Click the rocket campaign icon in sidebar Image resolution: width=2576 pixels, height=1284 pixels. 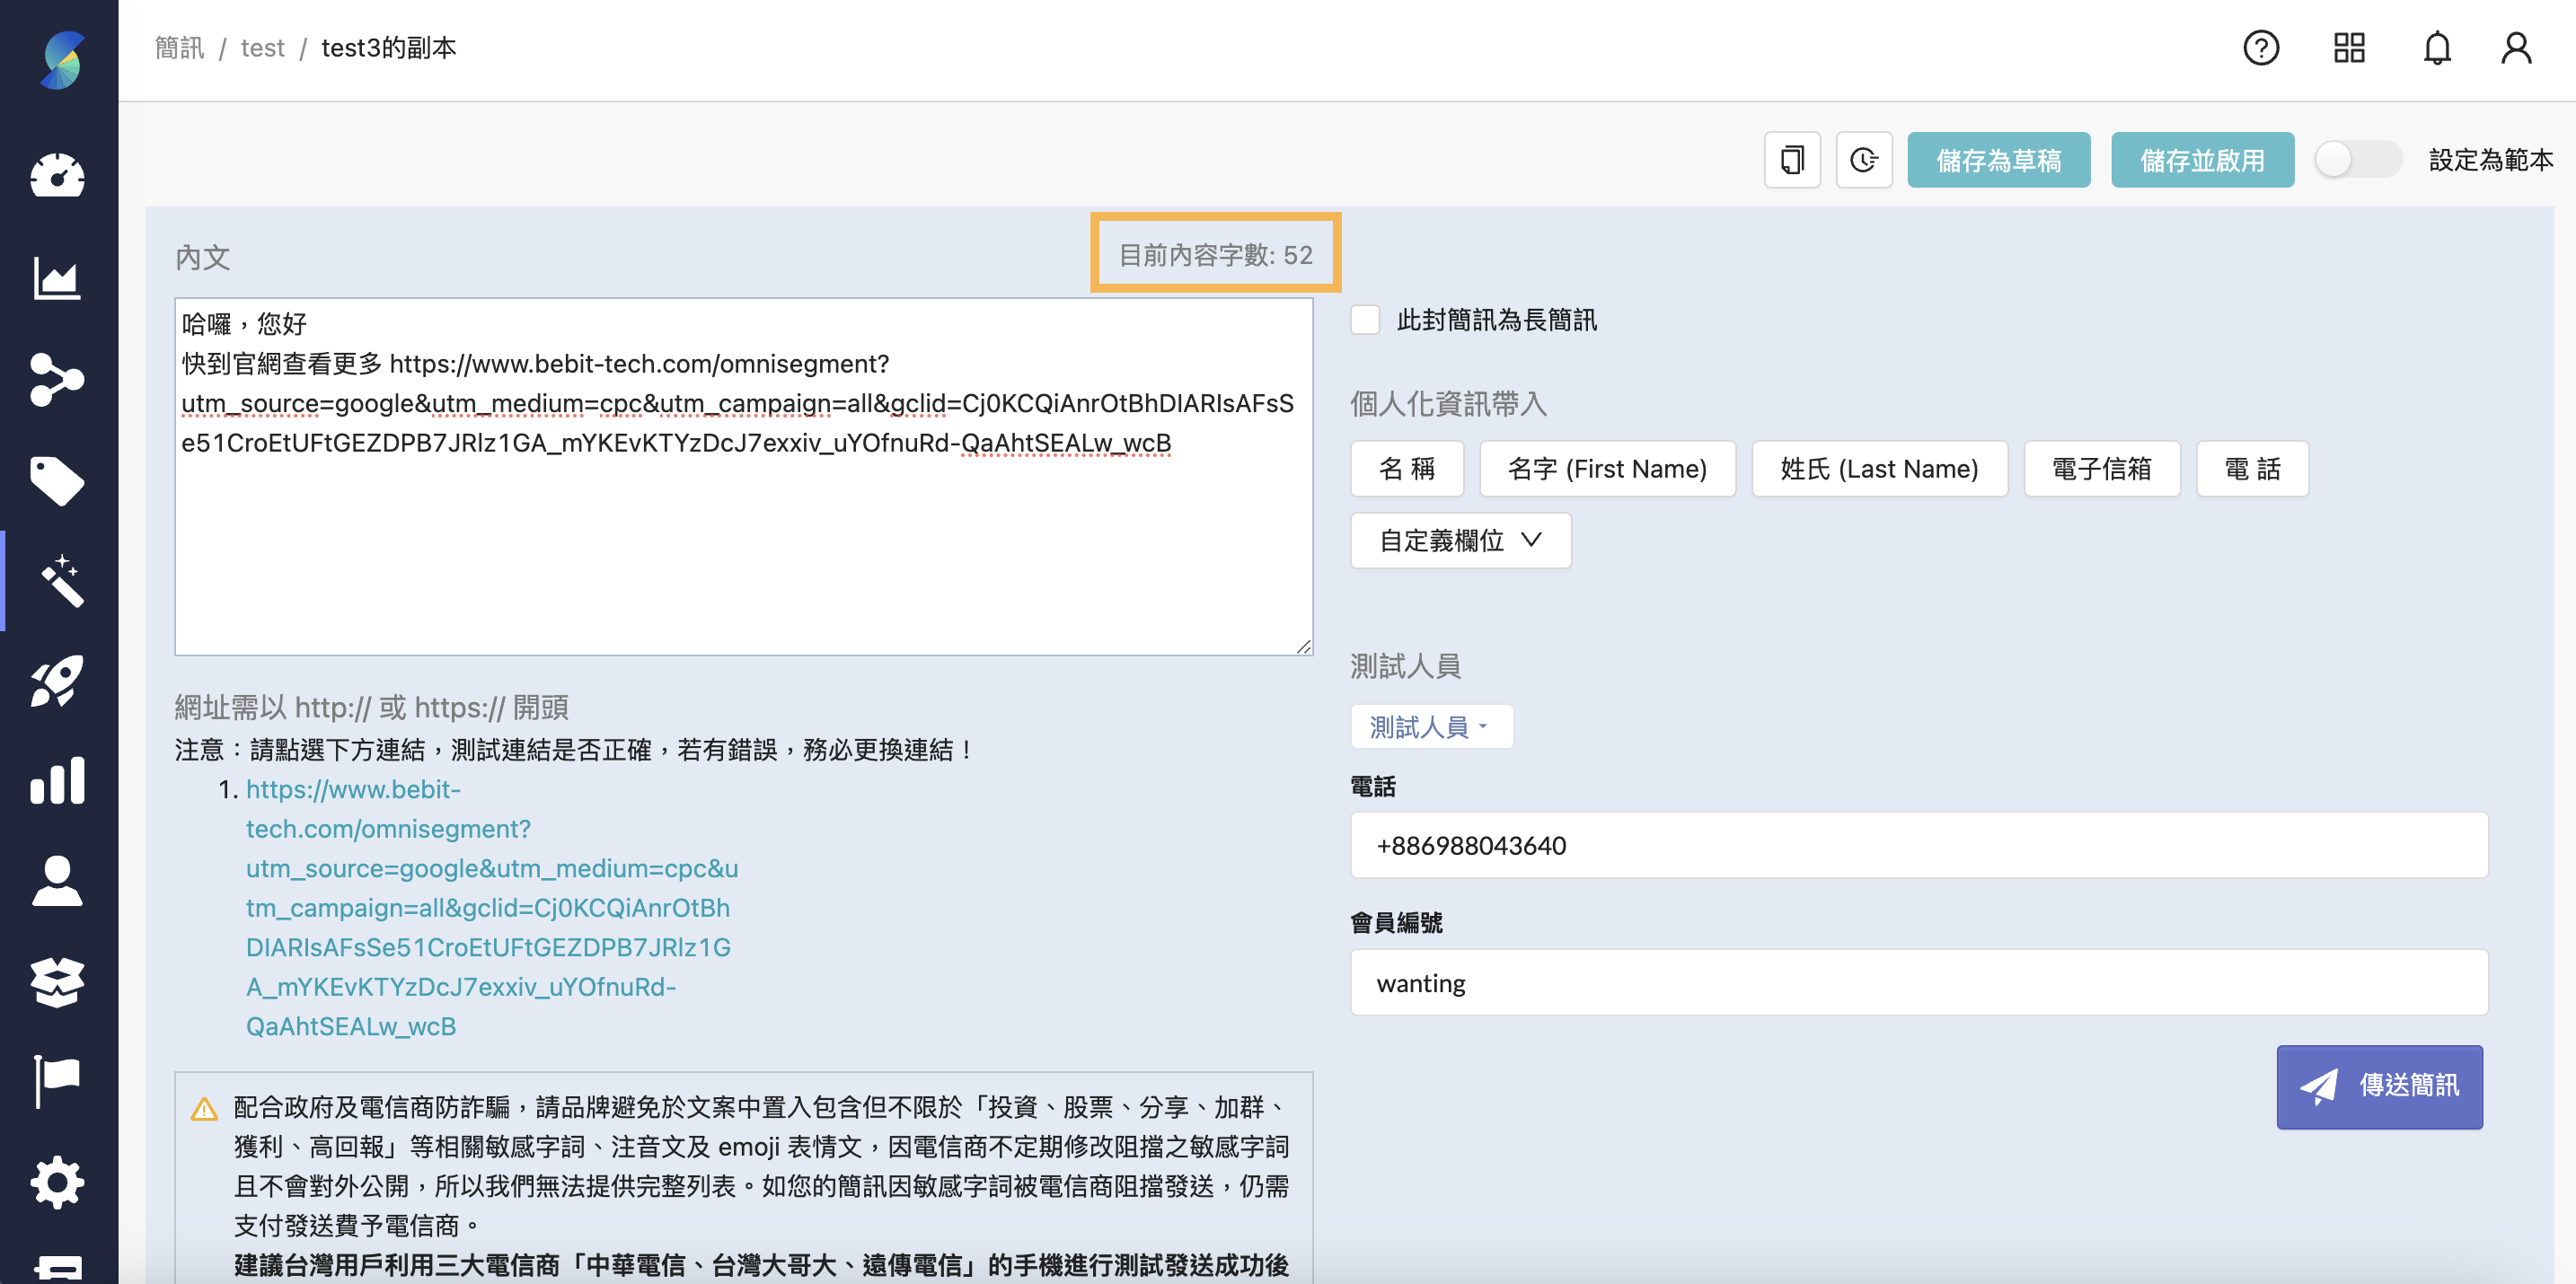57,681
